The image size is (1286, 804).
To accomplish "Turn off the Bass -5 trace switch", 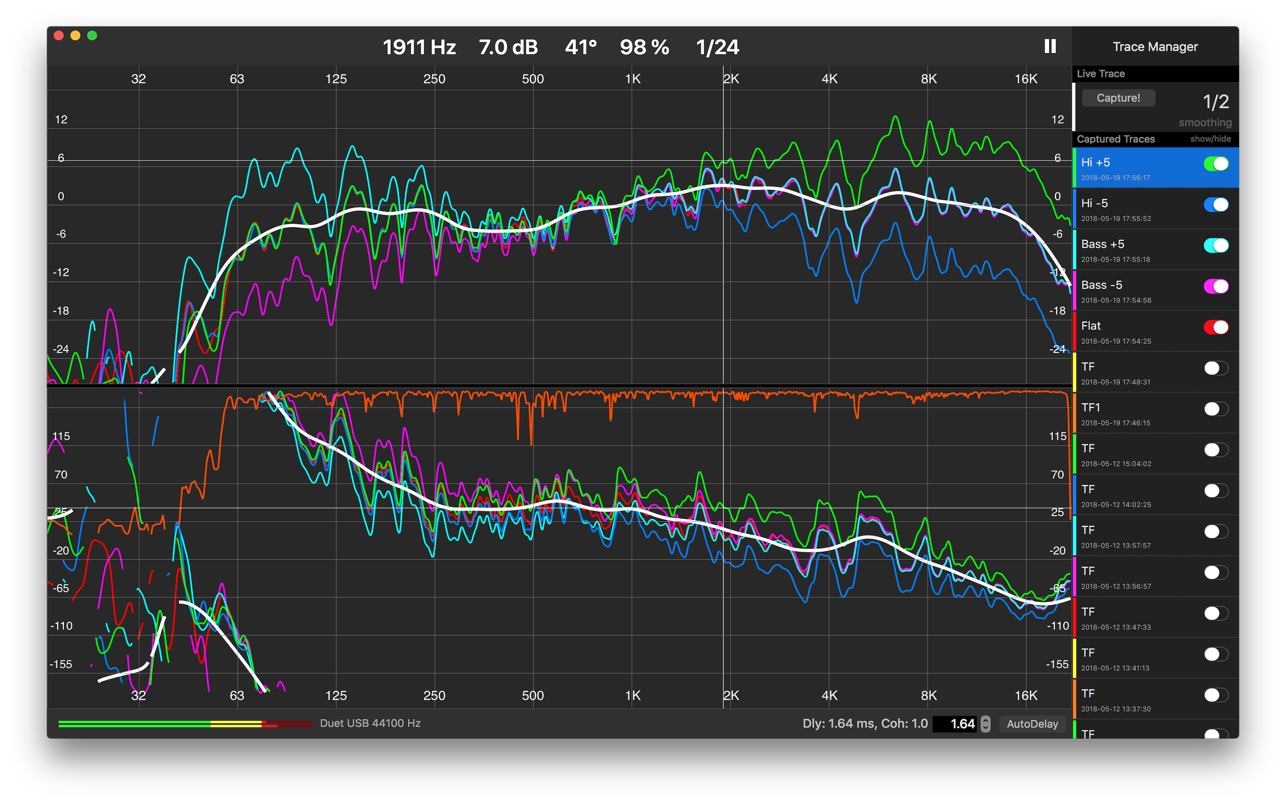I will [x=1215, y=287].
